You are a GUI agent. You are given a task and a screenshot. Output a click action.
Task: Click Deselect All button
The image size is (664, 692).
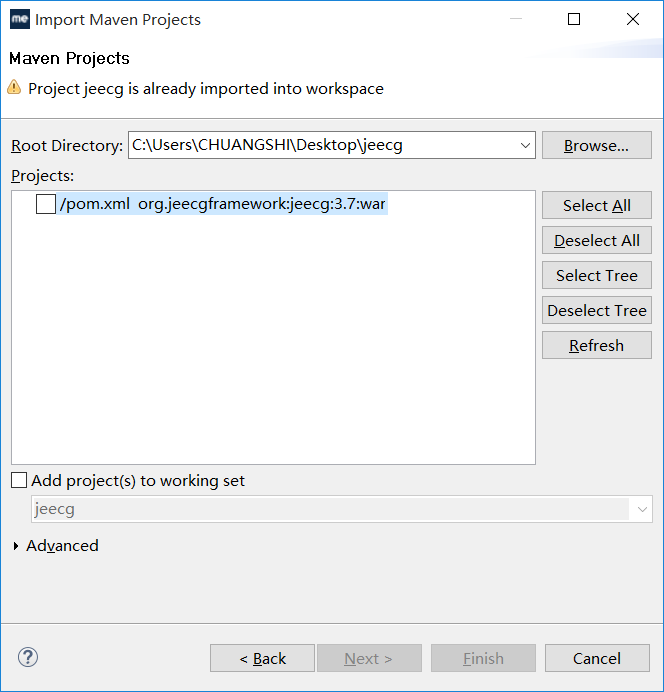tap(596, 240)
